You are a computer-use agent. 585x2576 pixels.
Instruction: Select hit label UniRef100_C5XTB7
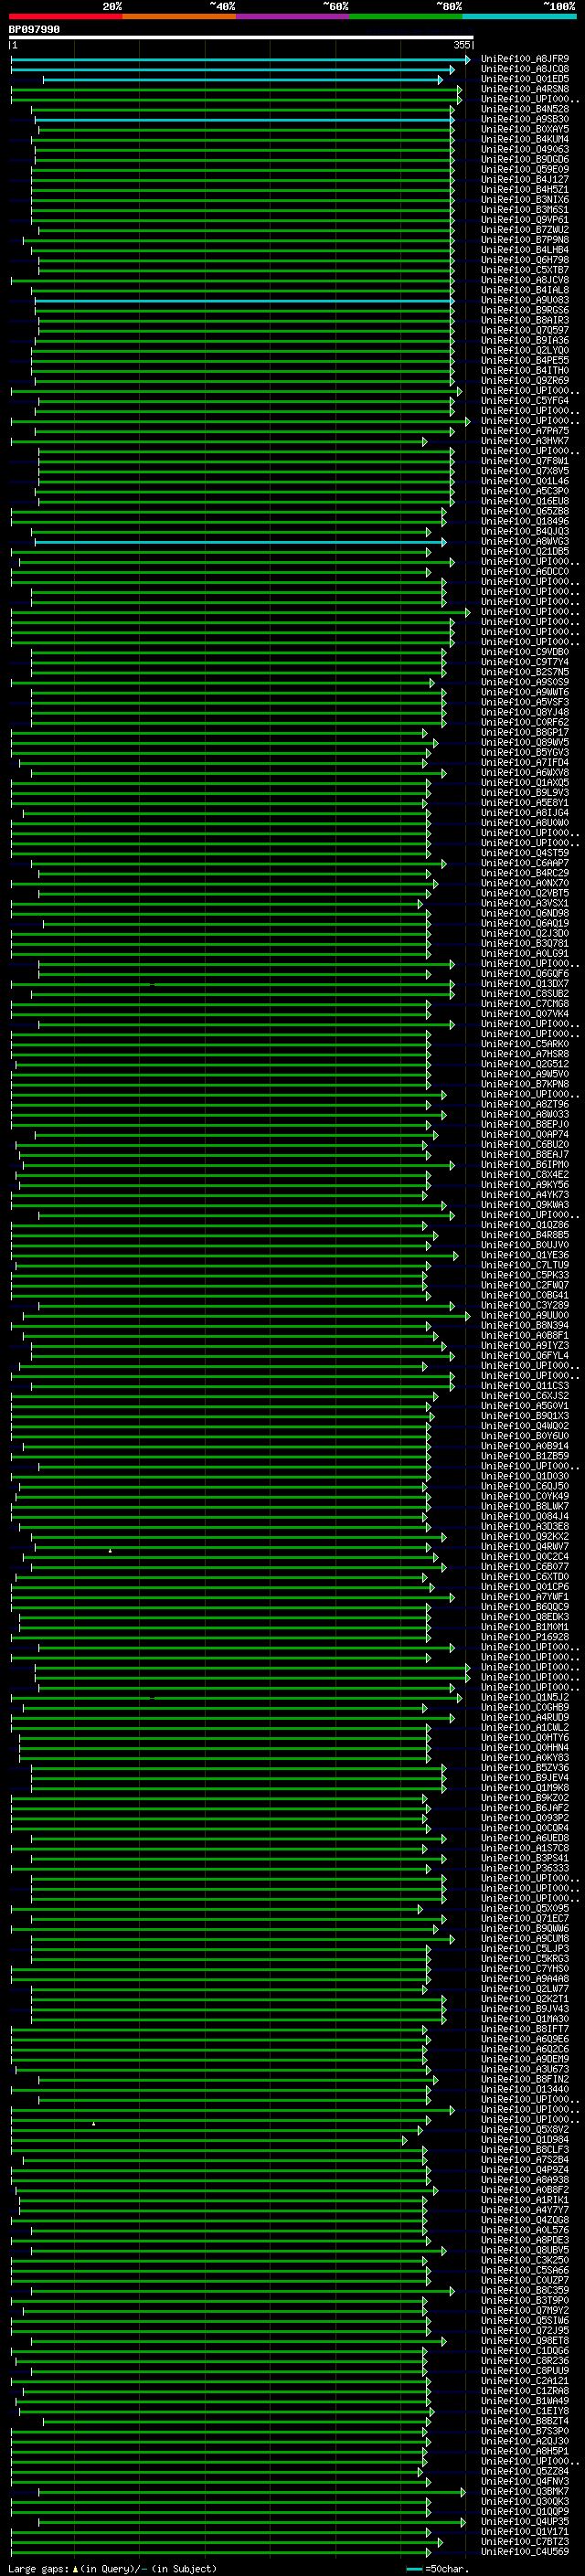pos(525,270)
